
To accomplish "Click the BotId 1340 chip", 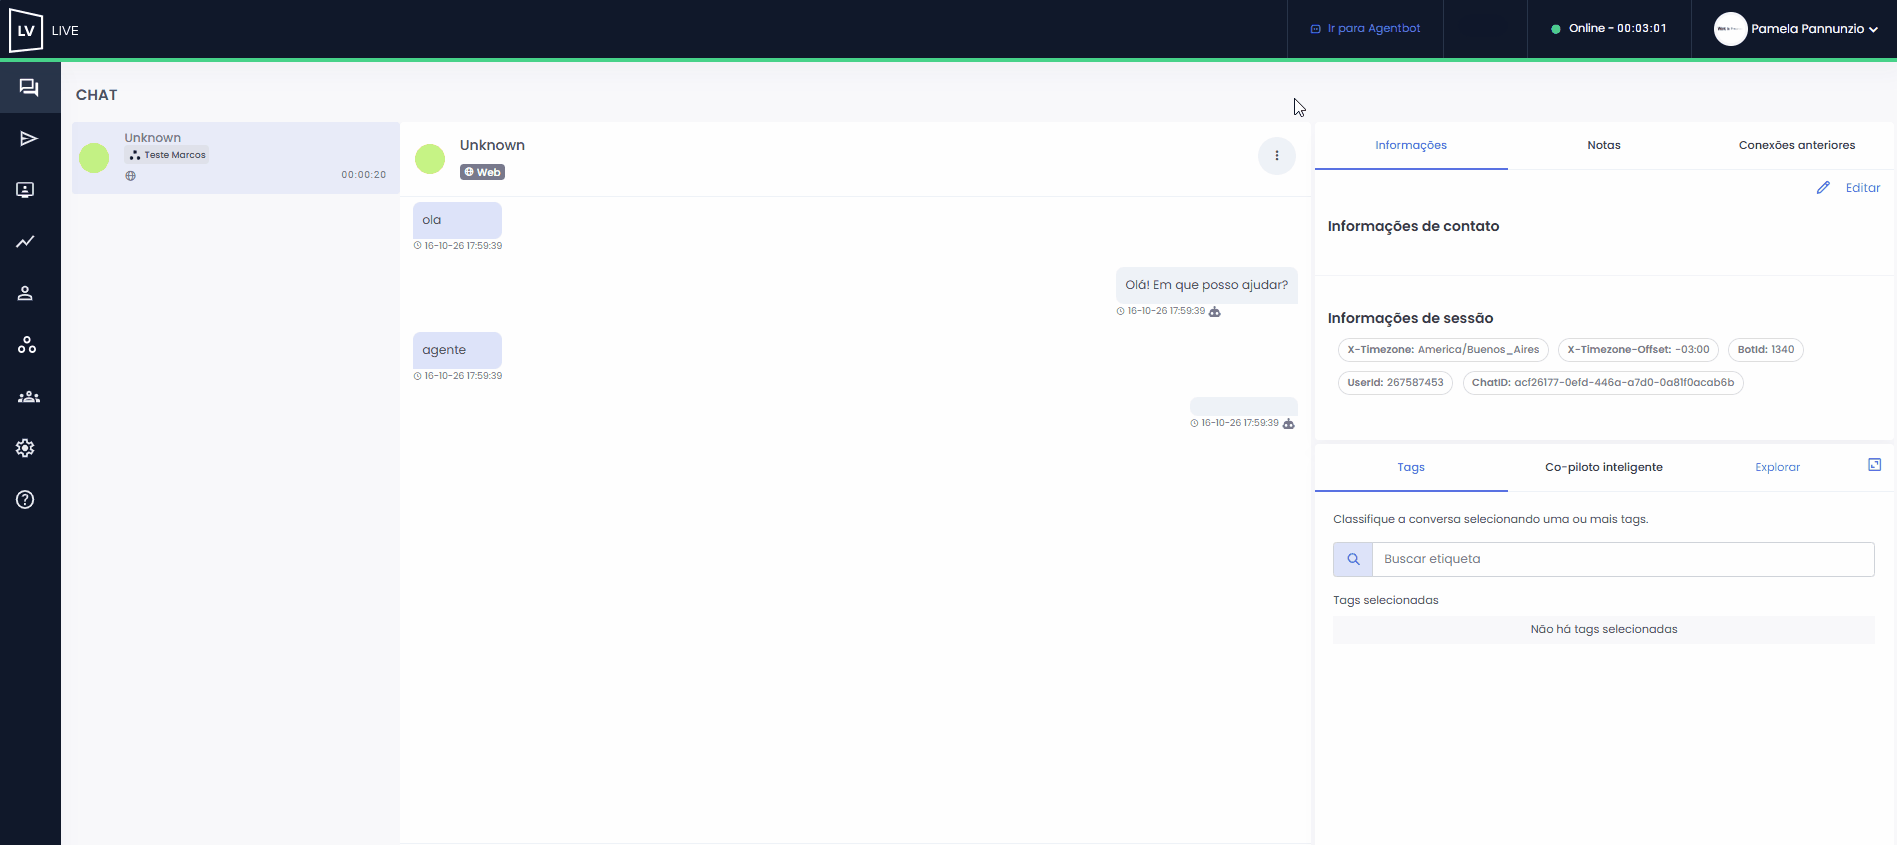I will [x=1766, y=350].
